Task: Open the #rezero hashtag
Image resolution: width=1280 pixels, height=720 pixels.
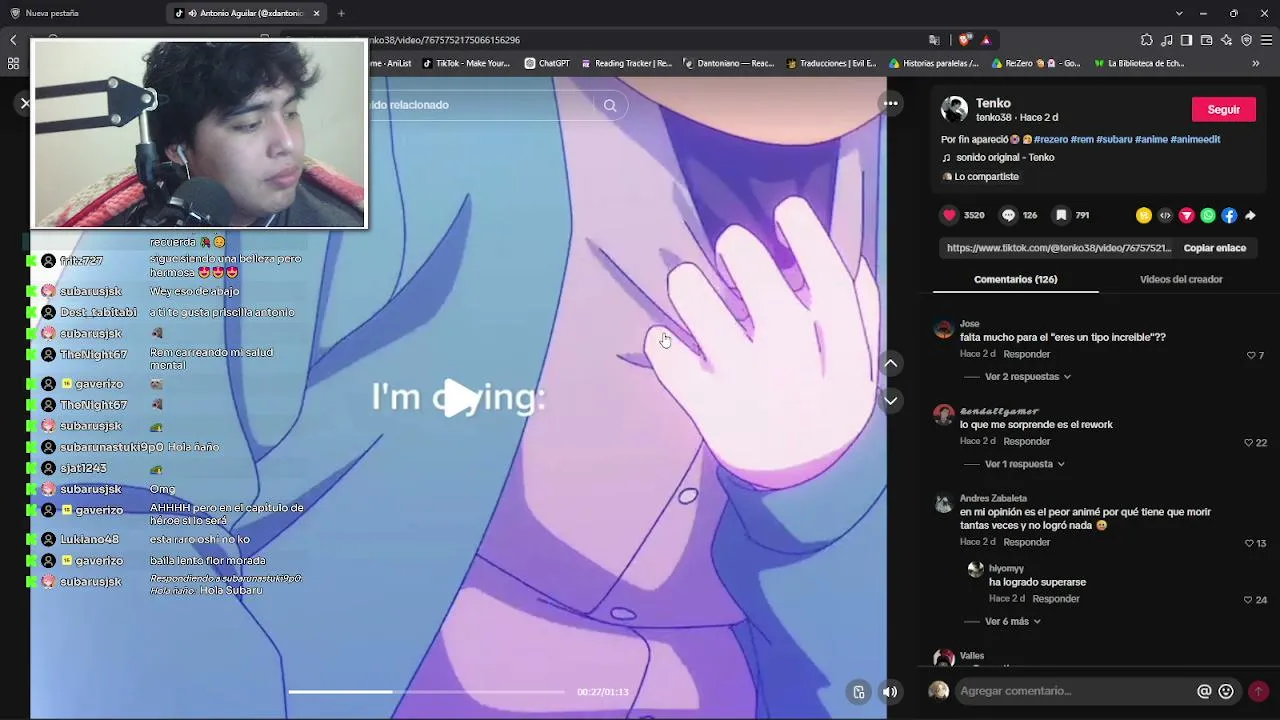Action: pyautogui.click(x=1051, y=140)
